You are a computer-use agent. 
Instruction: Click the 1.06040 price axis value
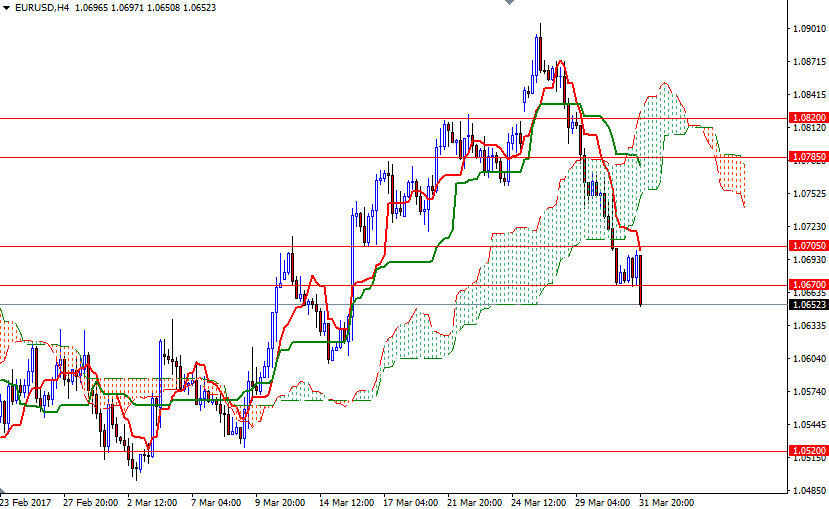[x=809, y=359]
